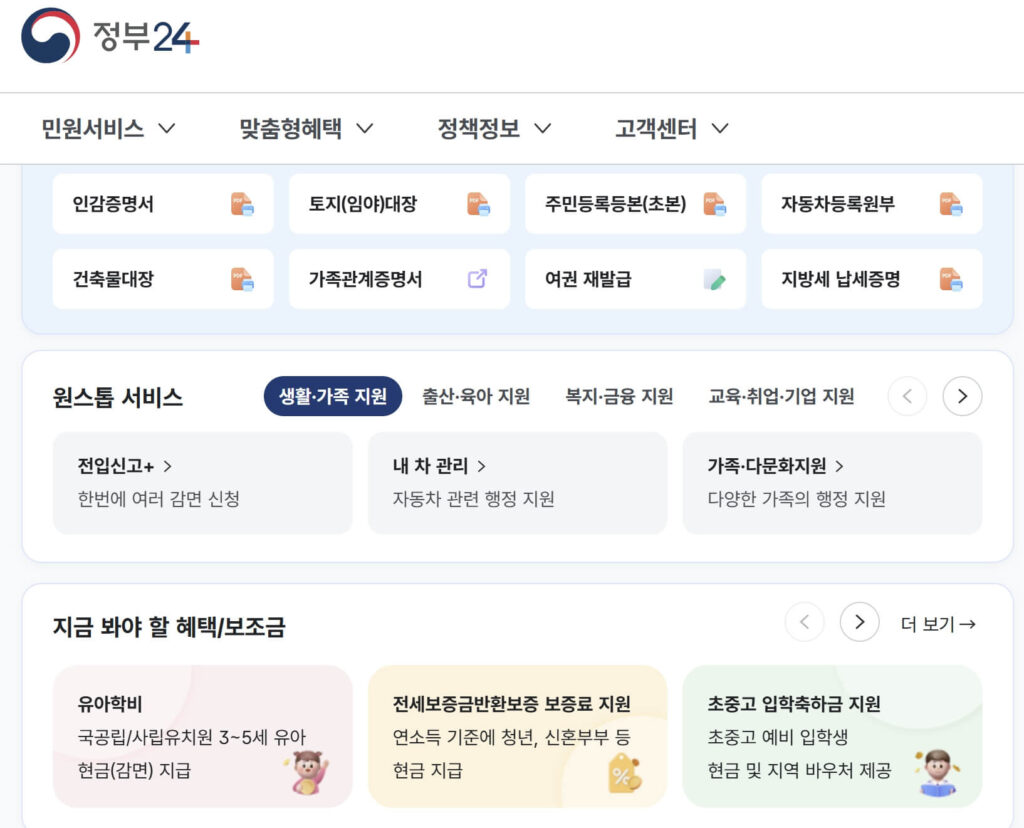
Task: Select the 교육·취업·기업 지원 tab
Action: point(781,396)
